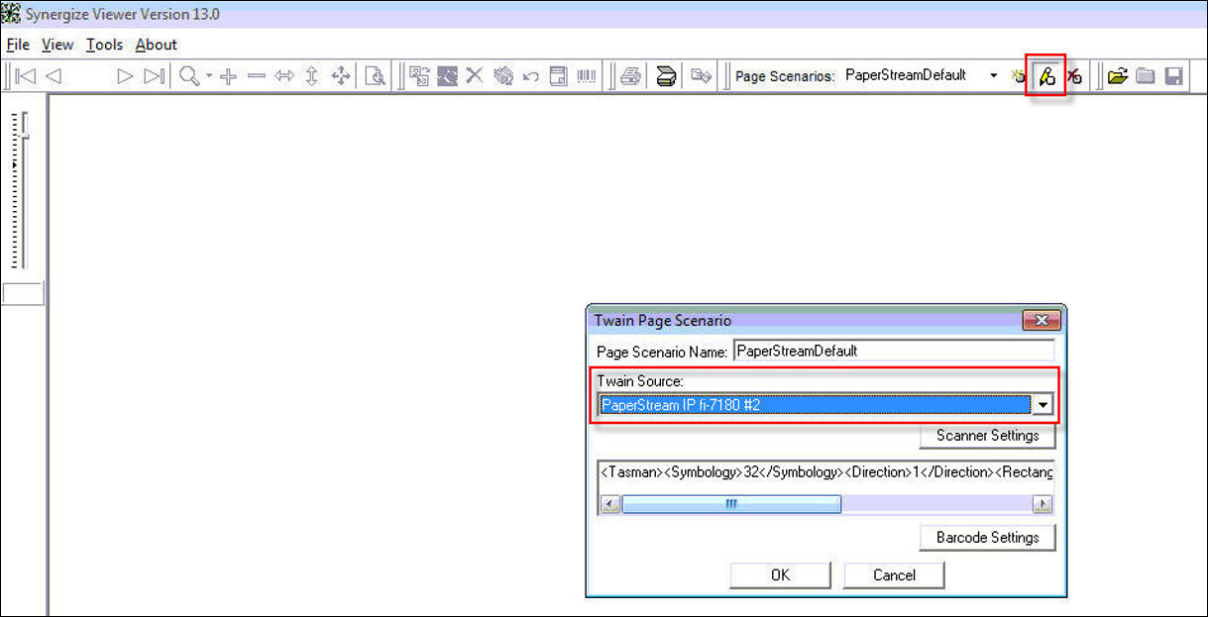1208x617 pixels.
Task: Click the grayed export arrow icon
Action: (x=701, y=76)
